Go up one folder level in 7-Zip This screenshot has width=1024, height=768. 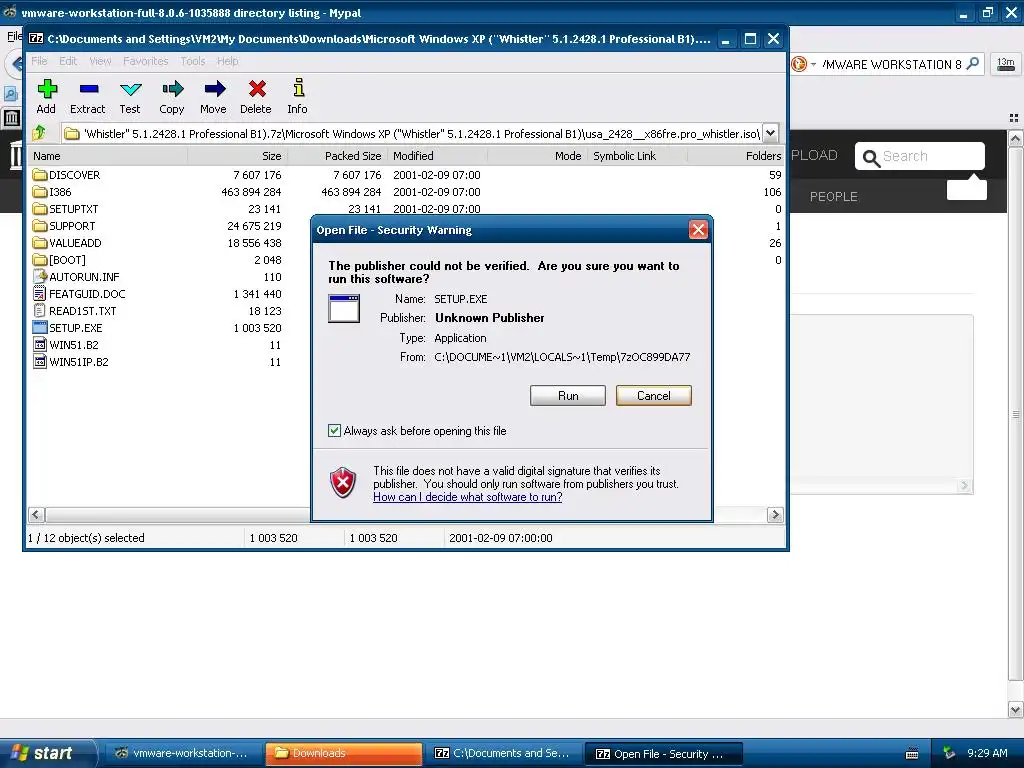[x=39, y=133]
